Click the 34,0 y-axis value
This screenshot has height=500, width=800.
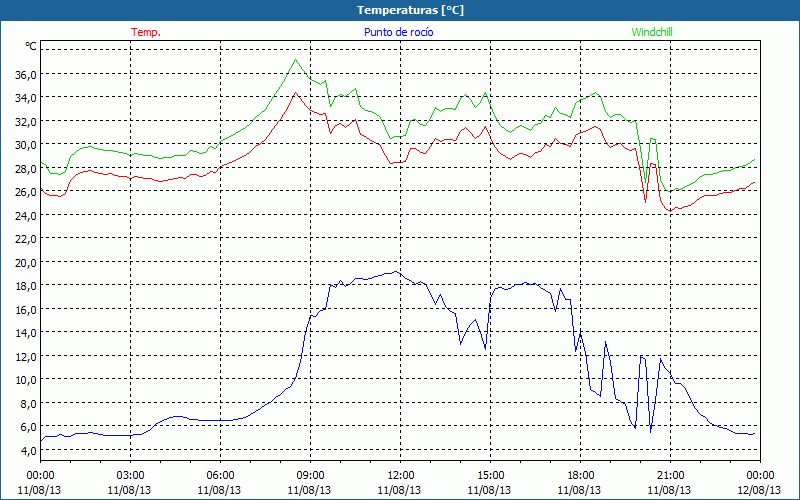point(26,98)
